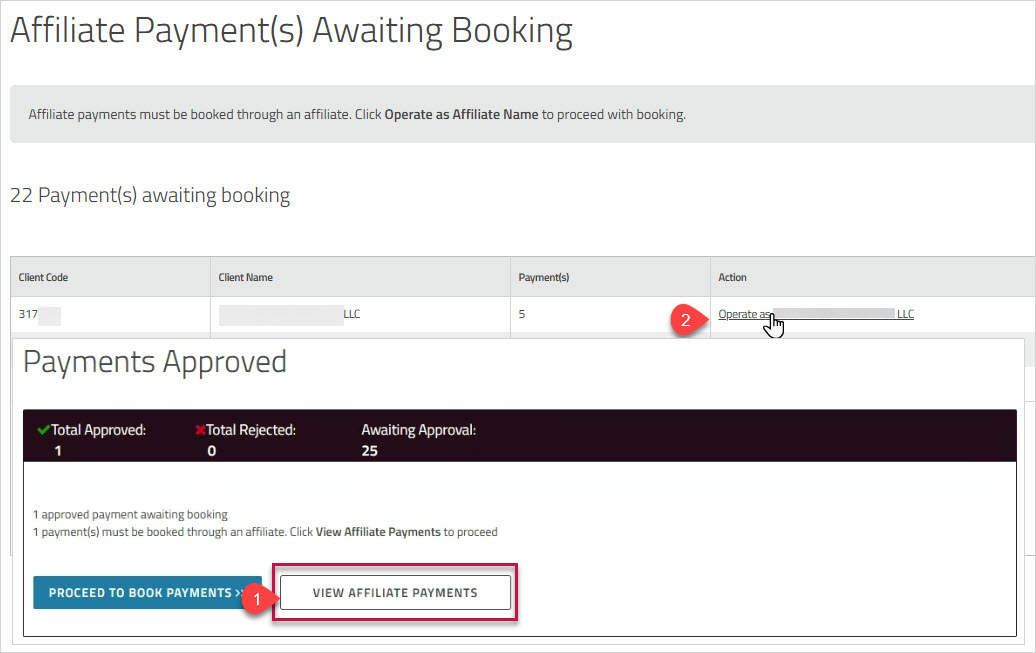Select the client code 317 cell
1036x653 pixels.
(38, 314)
